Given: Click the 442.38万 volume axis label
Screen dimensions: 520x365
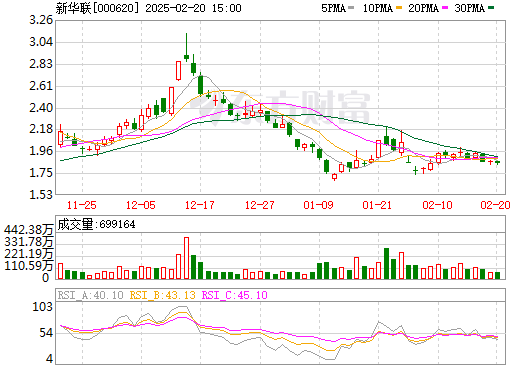Looking at the screenshot, I should pyautogui.click(x=29, y=230).
